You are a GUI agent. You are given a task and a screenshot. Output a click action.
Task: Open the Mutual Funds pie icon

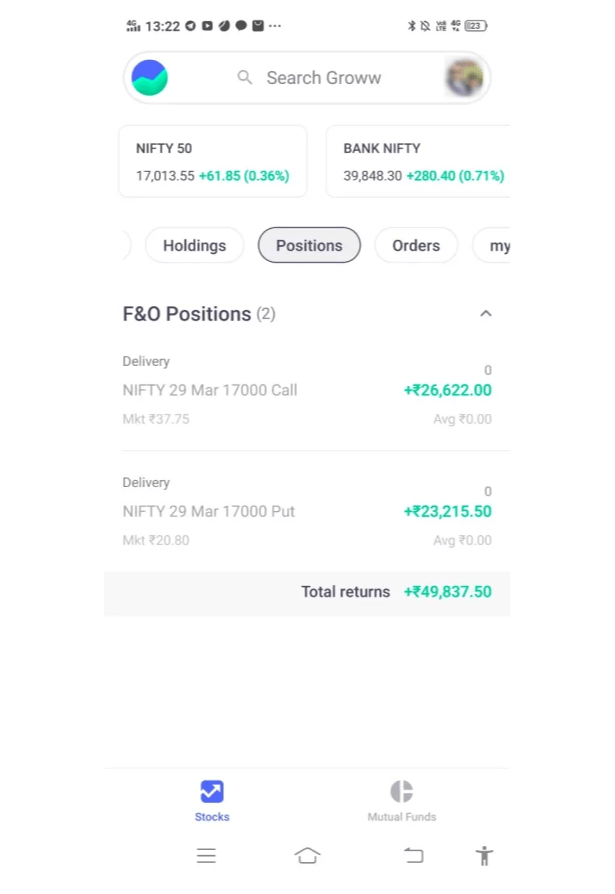[x=401, y=792]
